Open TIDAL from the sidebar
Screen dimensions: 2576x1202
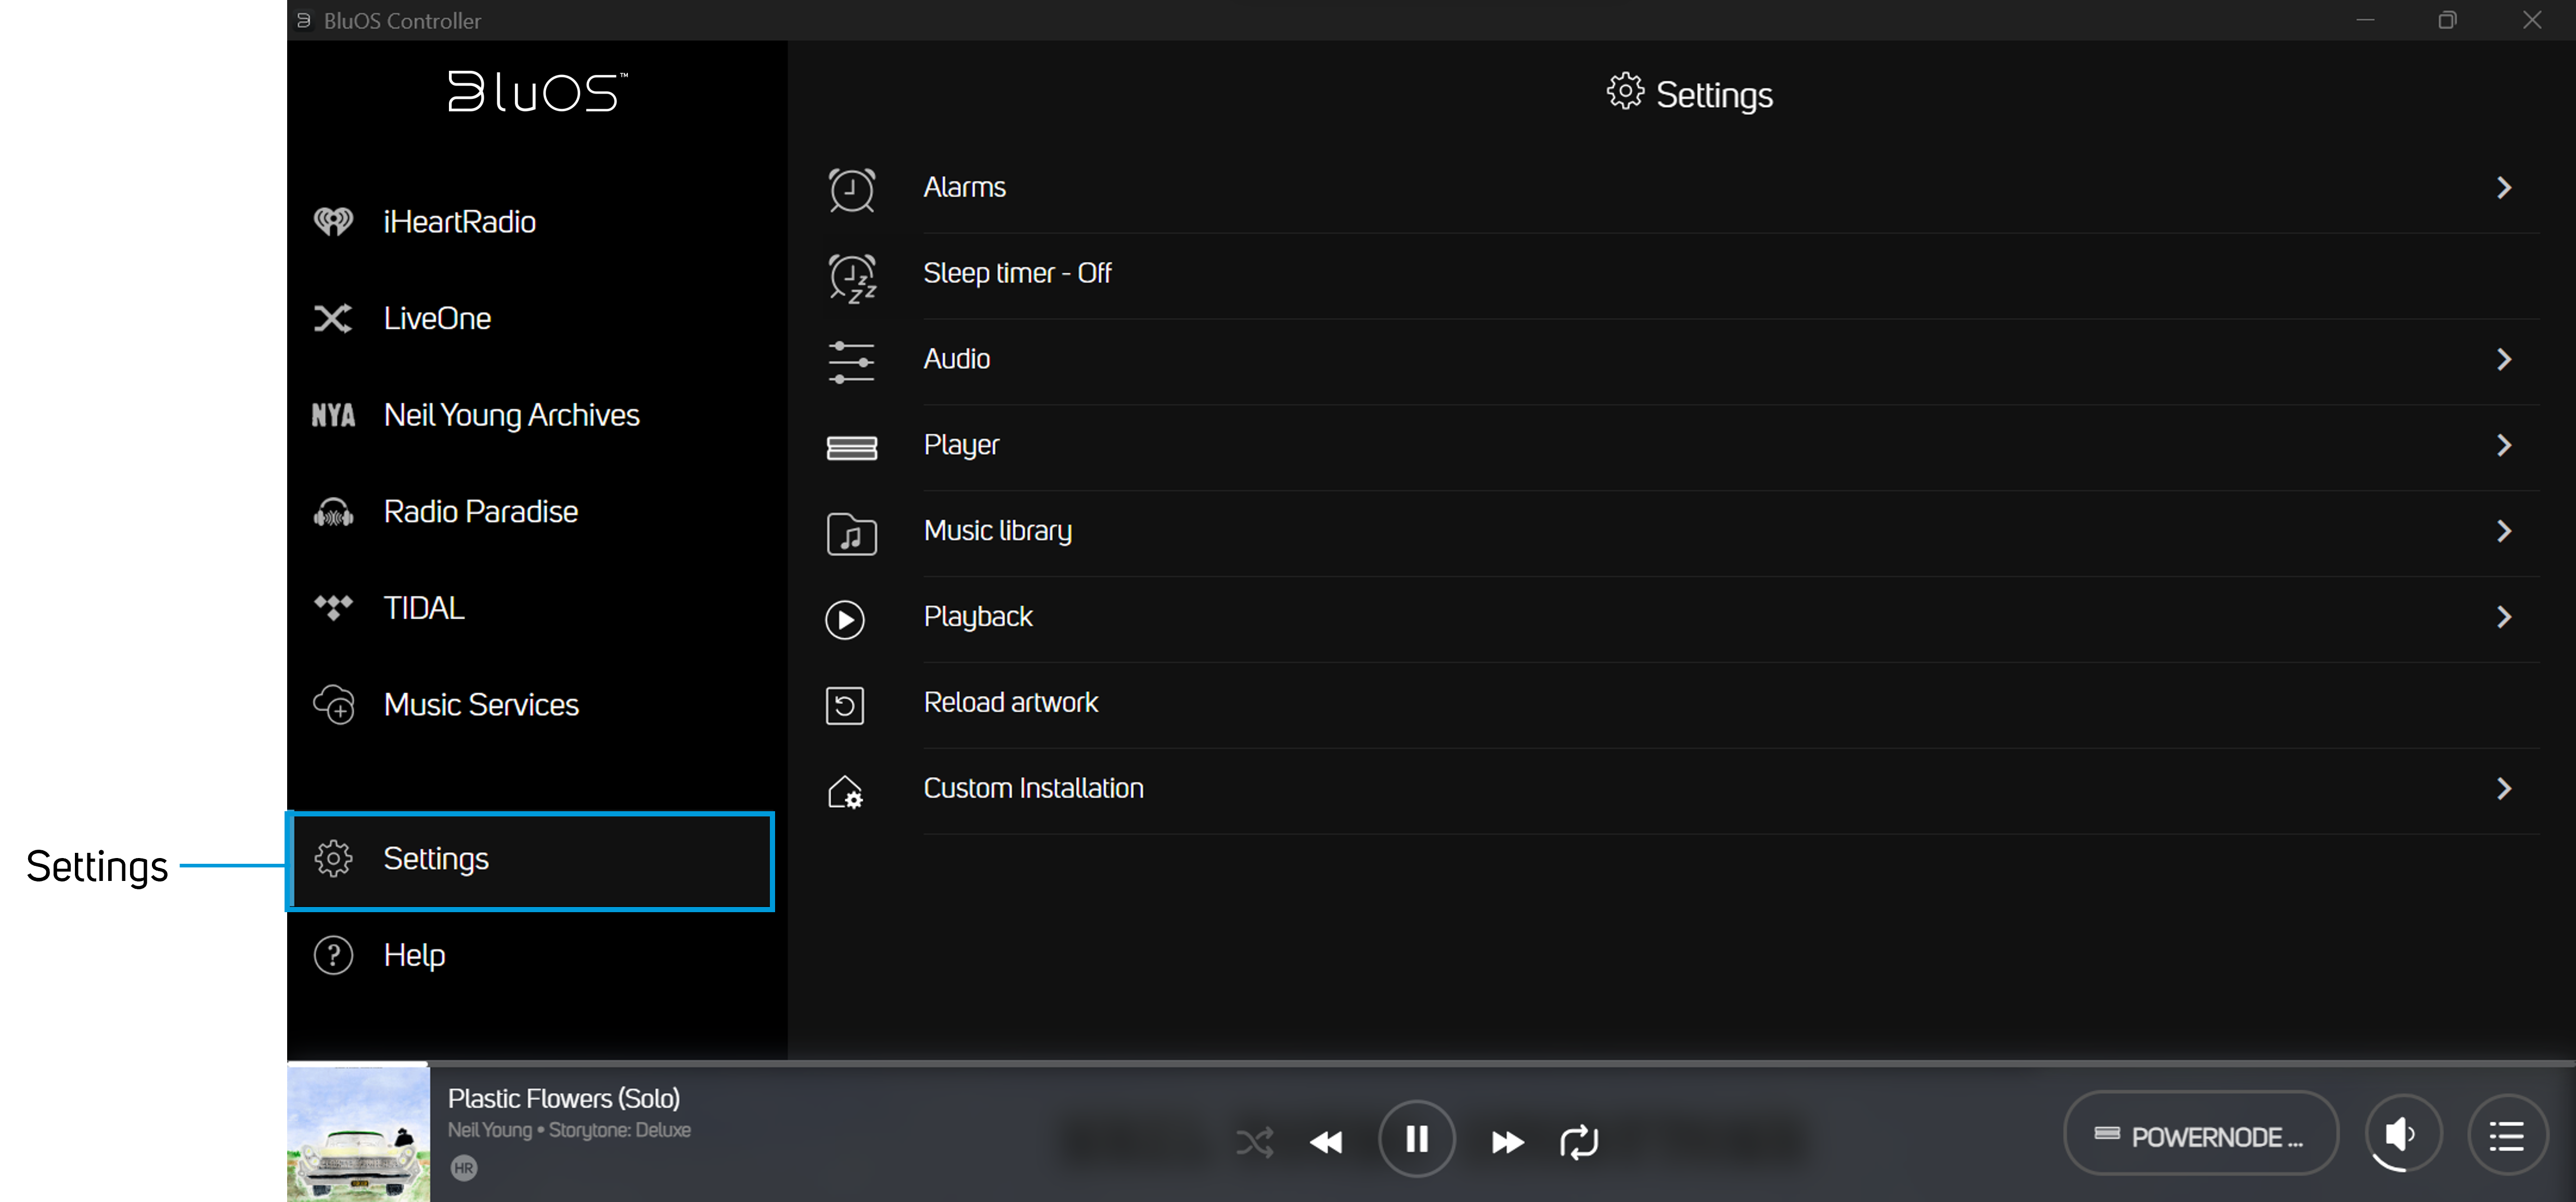pos(424,608)
